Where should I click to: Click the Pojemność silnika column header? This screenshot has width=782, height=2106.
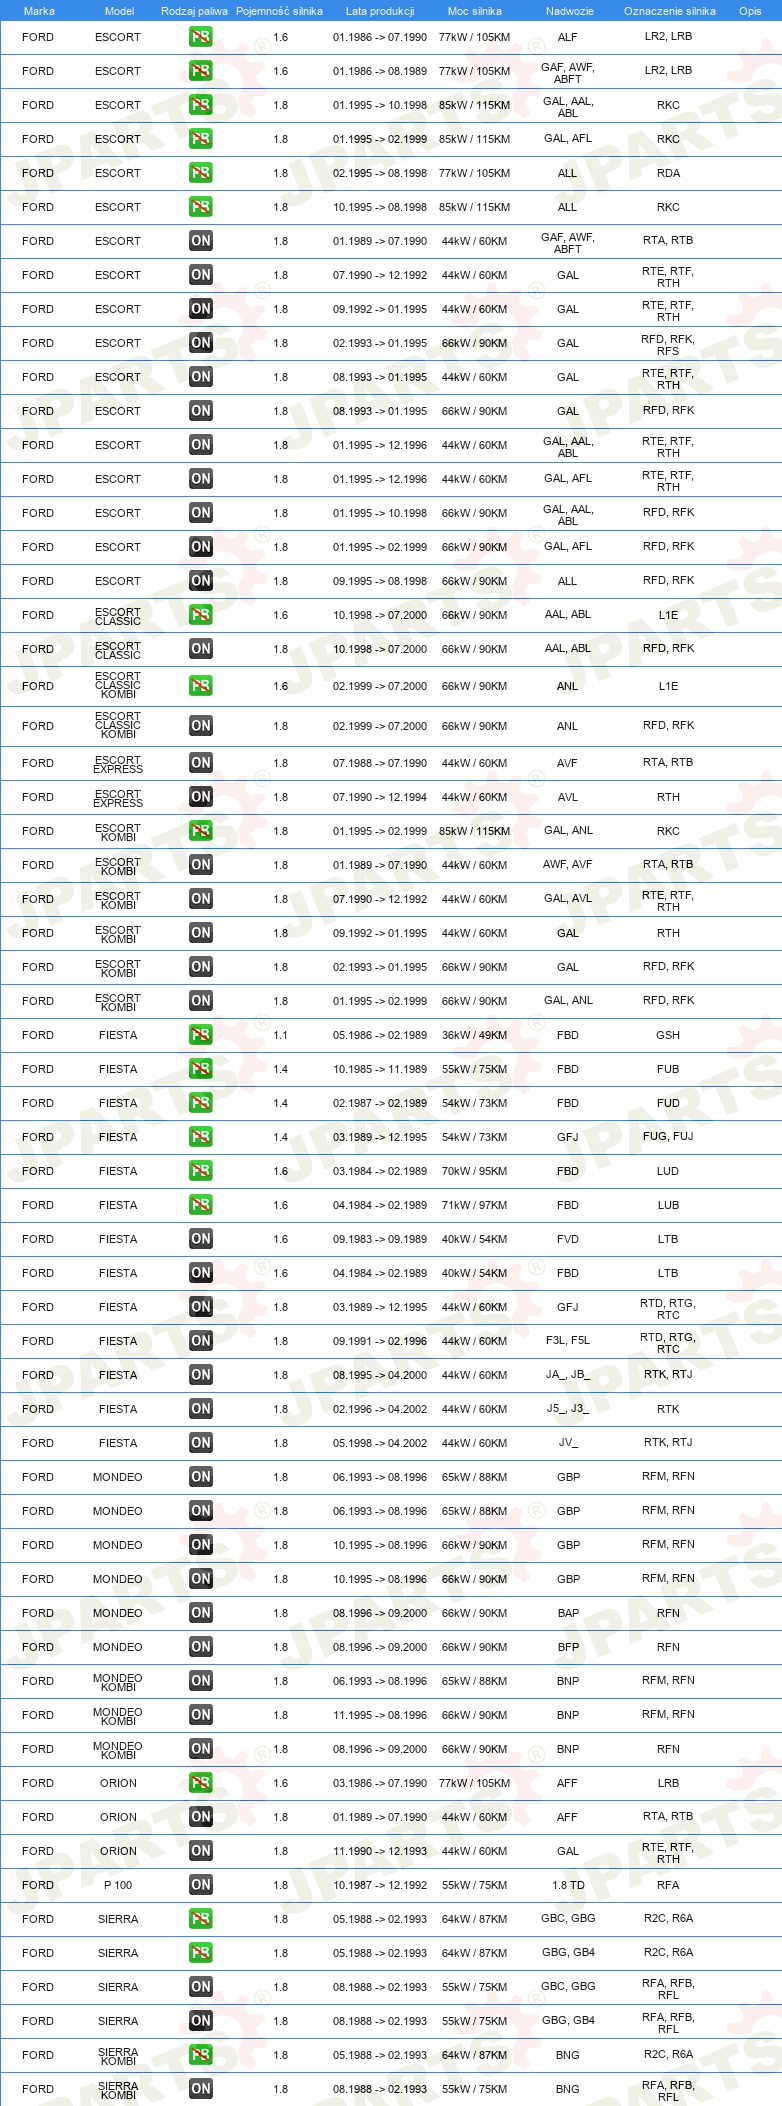(279, 11)
